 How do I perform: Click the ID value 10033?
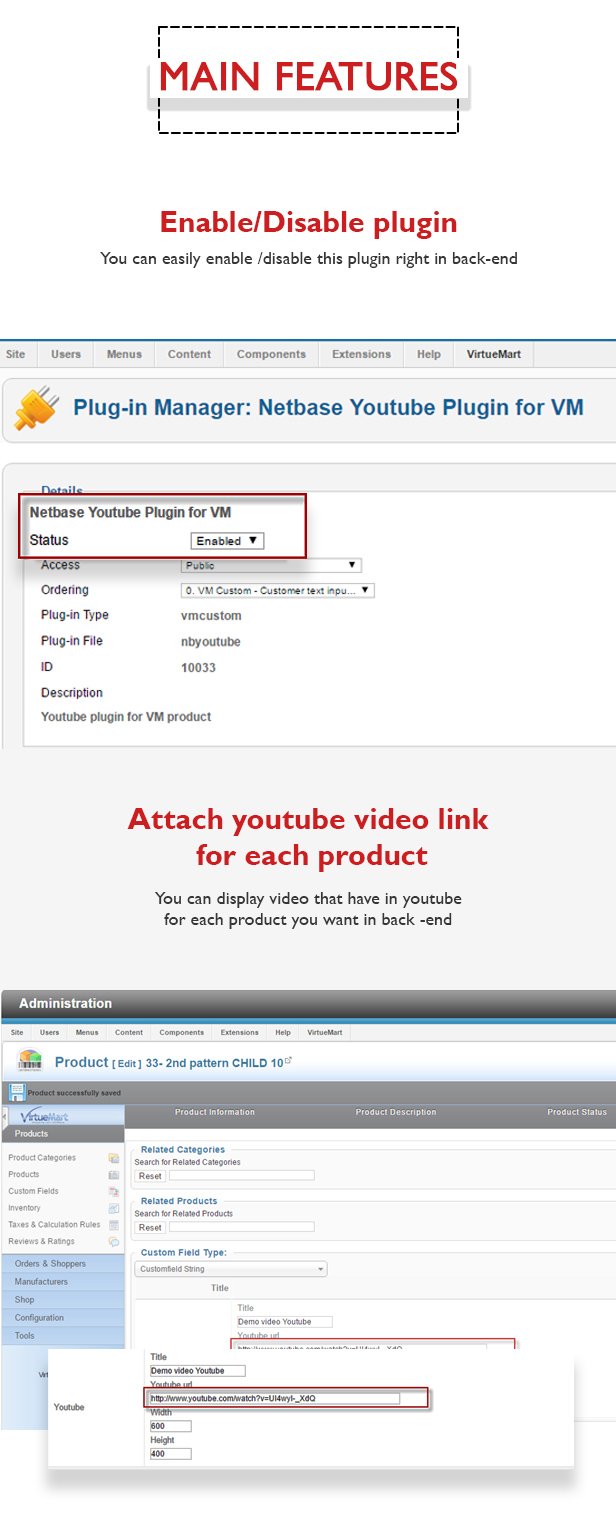click(x=198, y=668)
